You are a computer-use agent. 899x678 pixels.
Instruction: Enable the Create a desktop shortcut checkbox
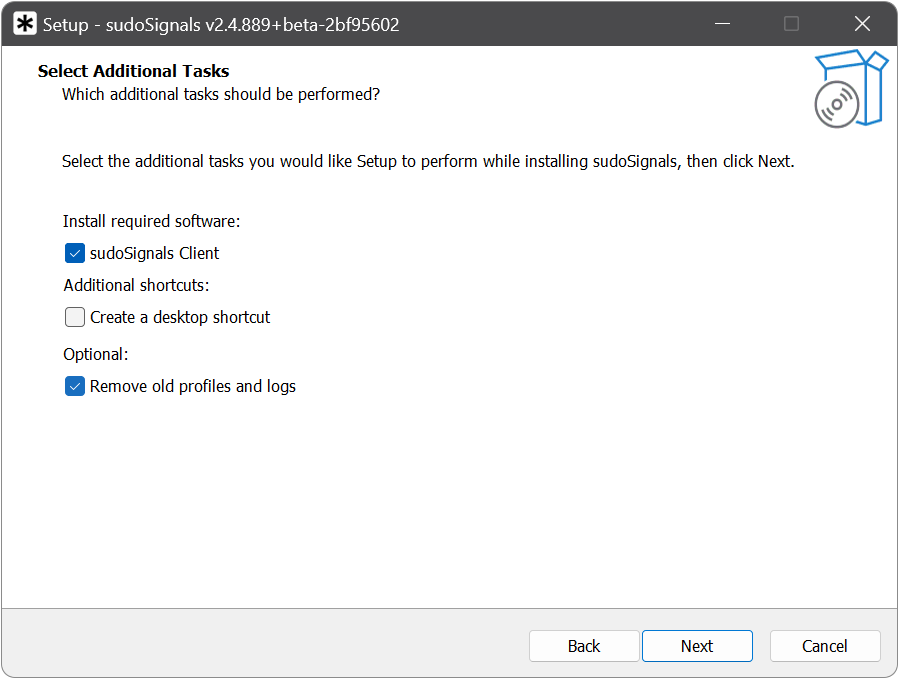[75, 317]
